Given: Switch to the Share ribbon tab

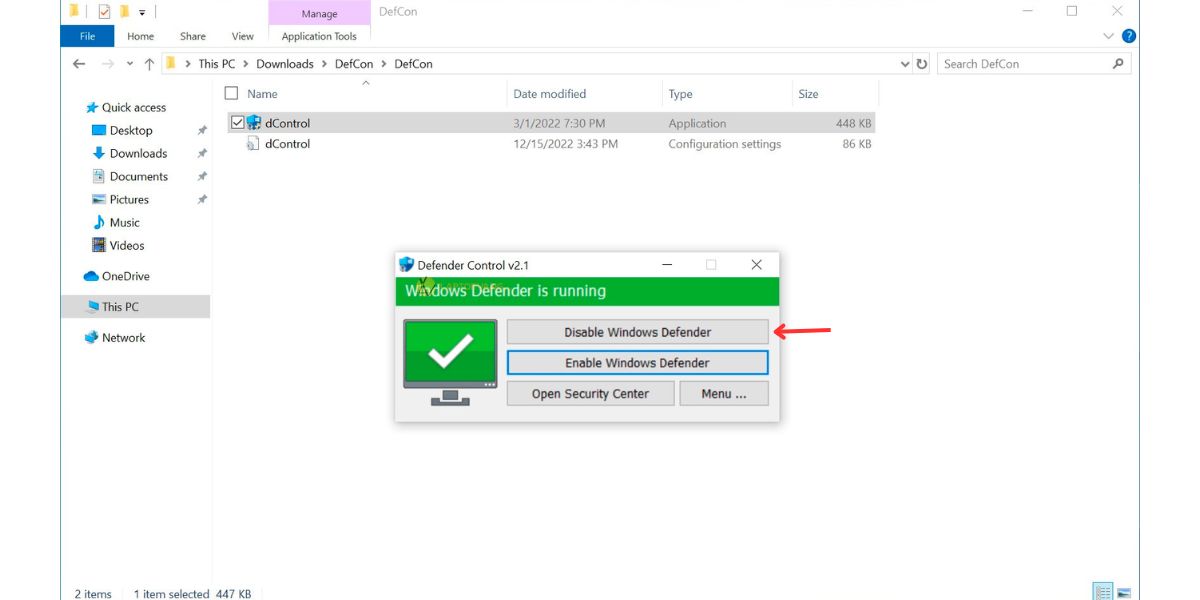Looking at the screenshot, I should [193, 36].
